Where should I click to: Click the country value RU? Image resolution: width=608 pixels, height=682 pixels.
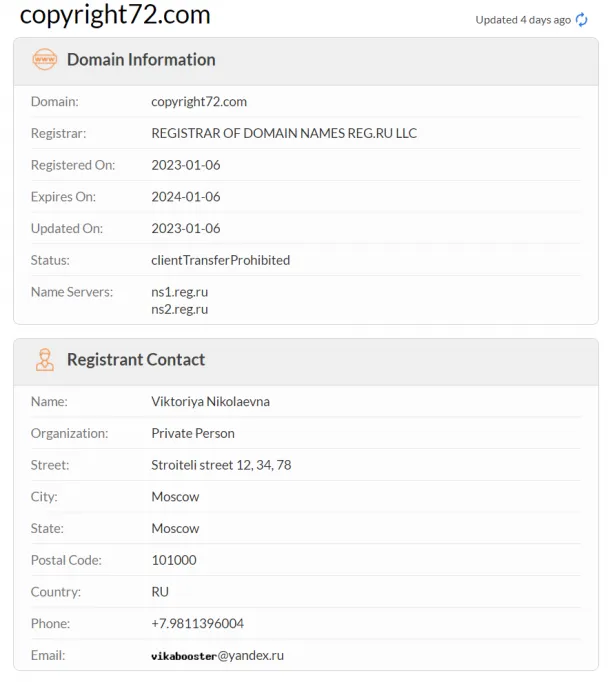[160, 592]
